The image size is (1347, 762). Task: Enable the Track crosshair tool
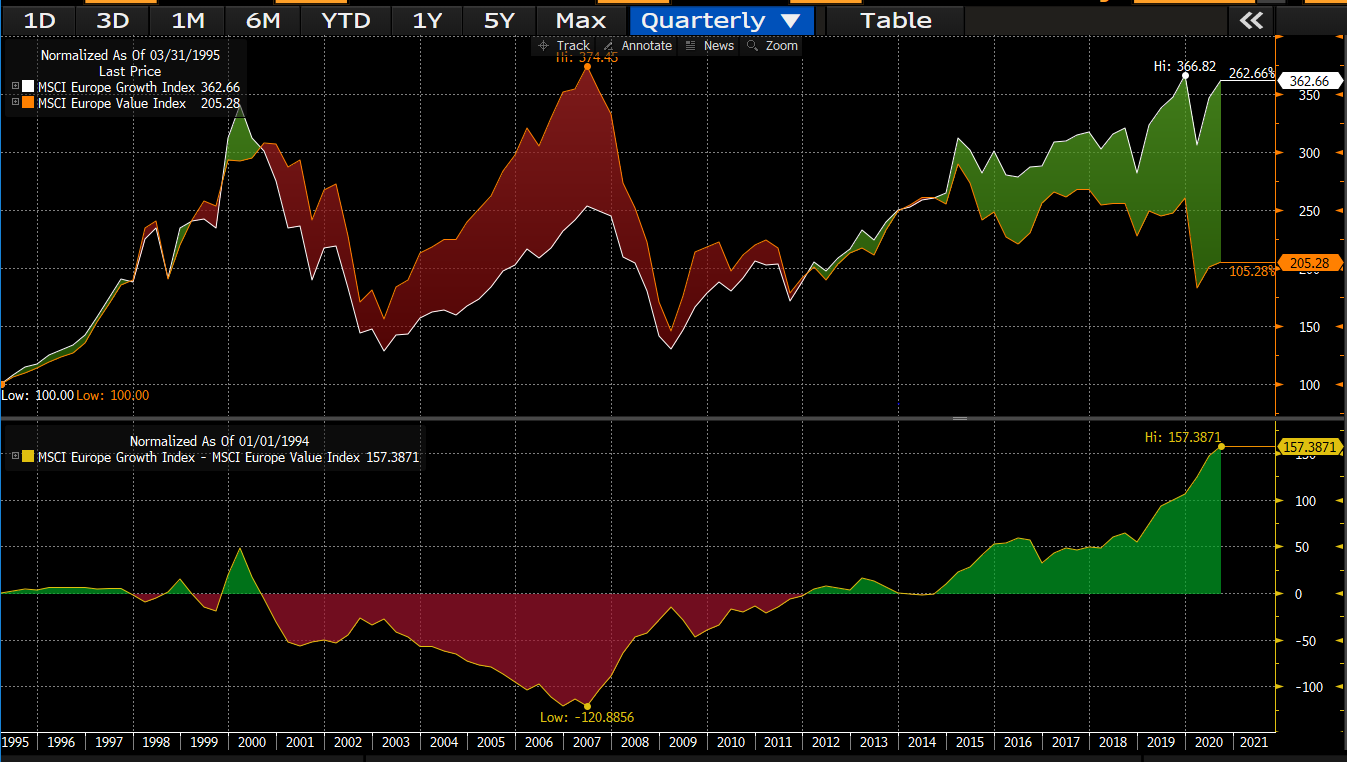pos(564,46)
